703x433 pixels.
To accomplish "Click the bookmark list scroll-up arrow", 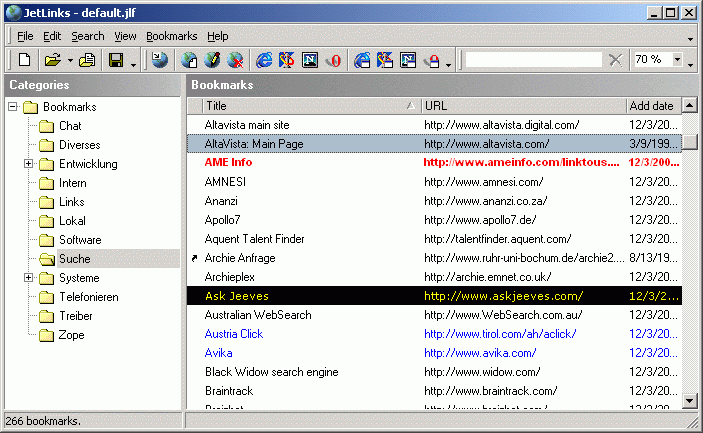I will pos(690,105).
